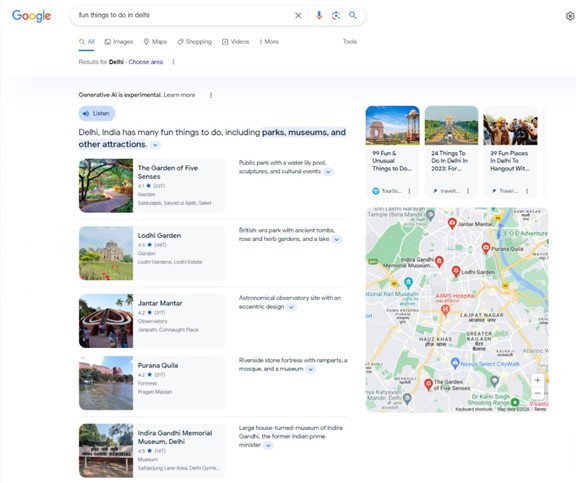Open Google Lens image search icon
Screen dimensions: 576x483
(336, 15)
